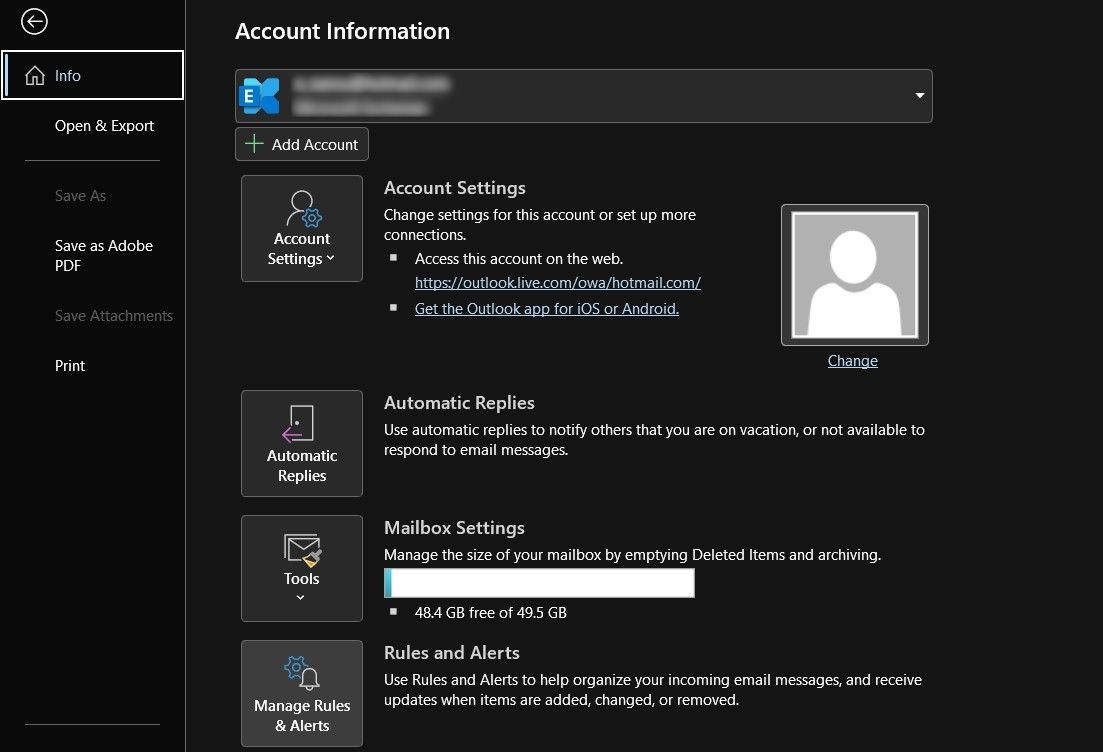1103x752 pixels.
Task: Choose Save as Adobe PDF
Action: click(x=104, y=255)
